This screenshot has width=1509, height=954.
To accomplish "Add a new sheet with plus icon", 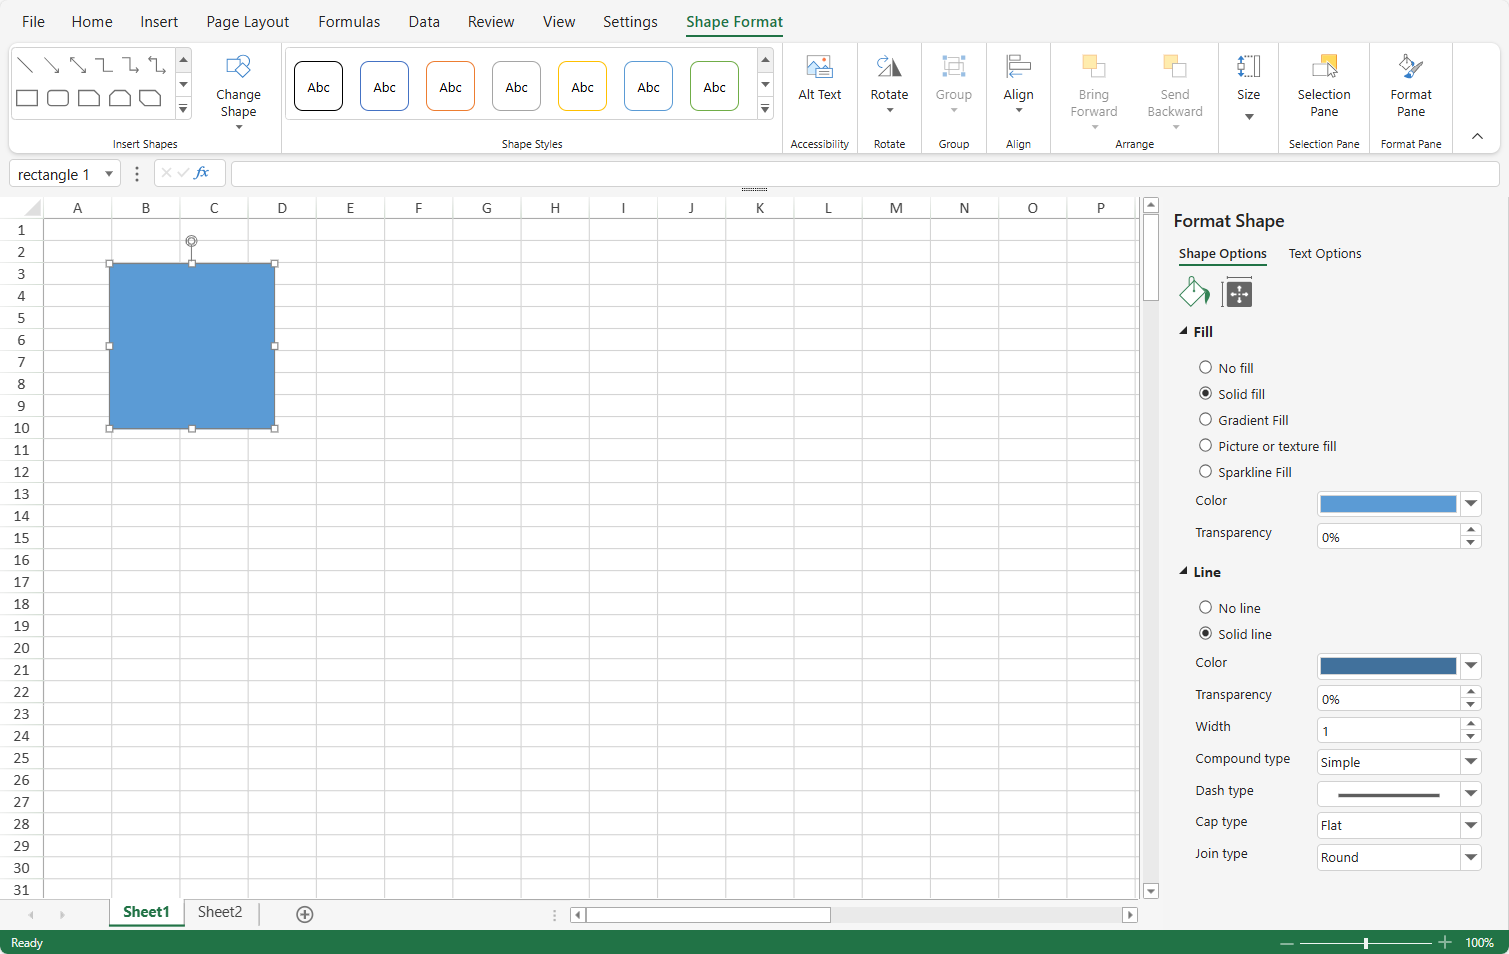I will 305,914.
